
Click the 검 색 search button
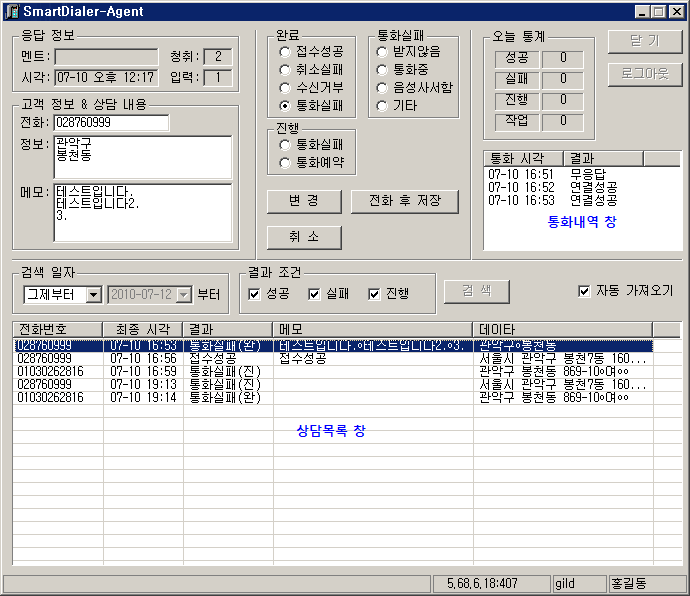pos(477,291)
